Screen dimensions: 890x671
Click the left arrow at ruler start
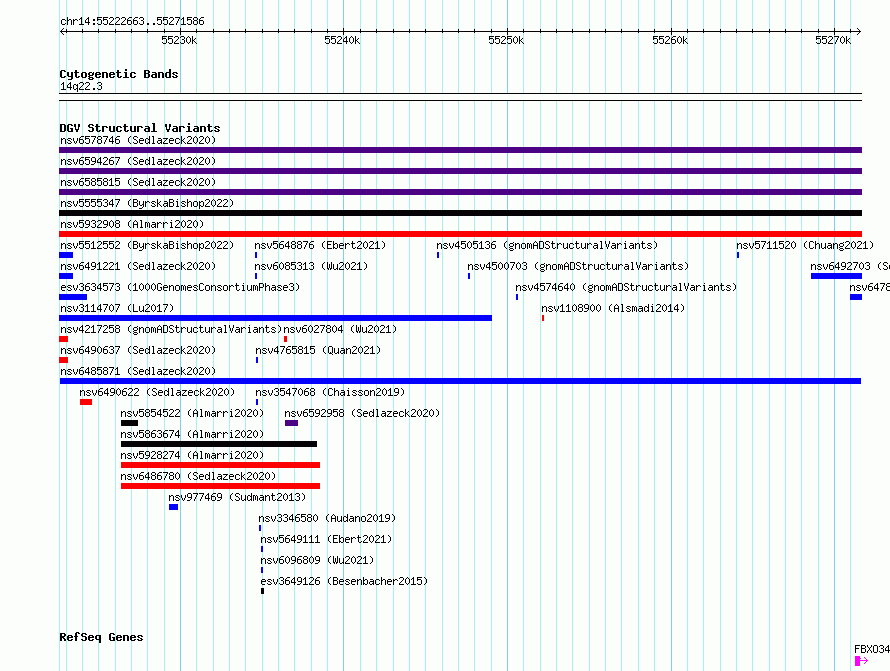[x=62, y=31]
